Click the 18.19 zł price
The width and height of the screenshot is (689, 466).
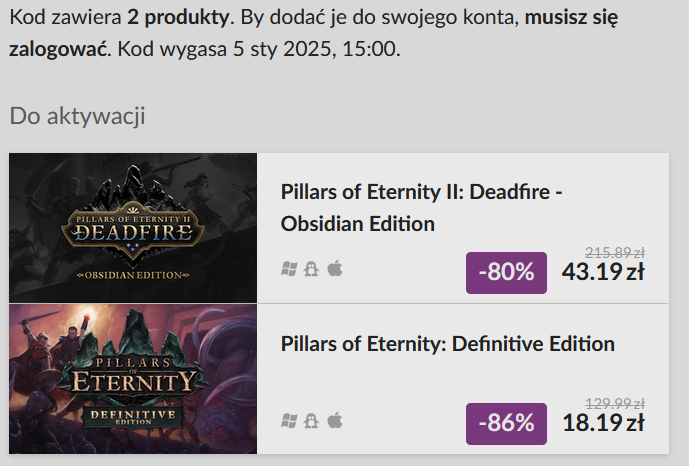point(603,423)
